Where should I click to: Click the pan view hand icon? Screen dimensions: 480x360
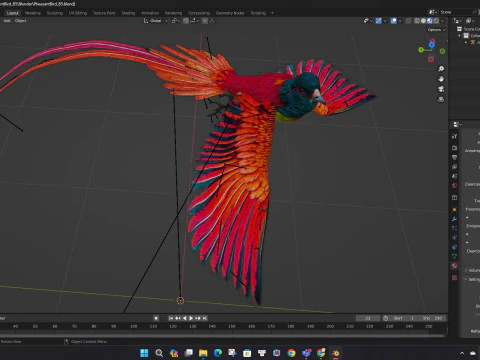[x=441, y=79]
